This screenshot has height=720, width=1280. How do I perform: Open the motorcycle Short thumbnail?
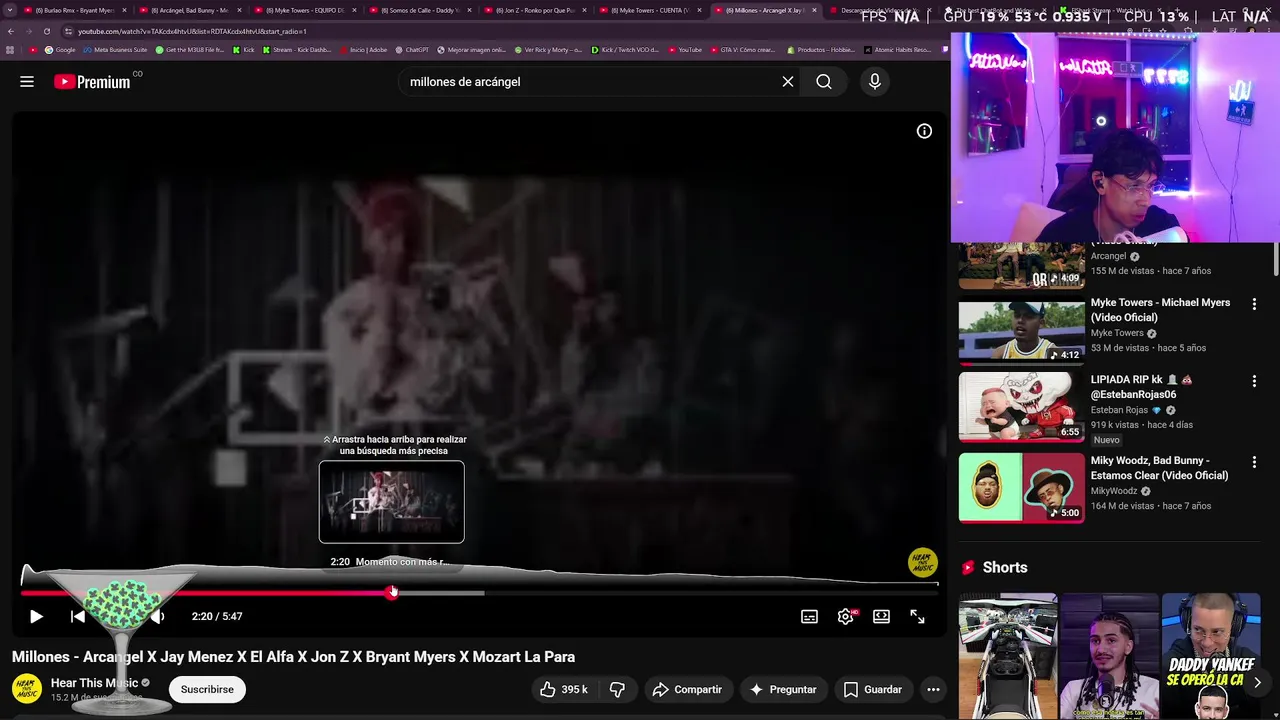click(1008, 656)
